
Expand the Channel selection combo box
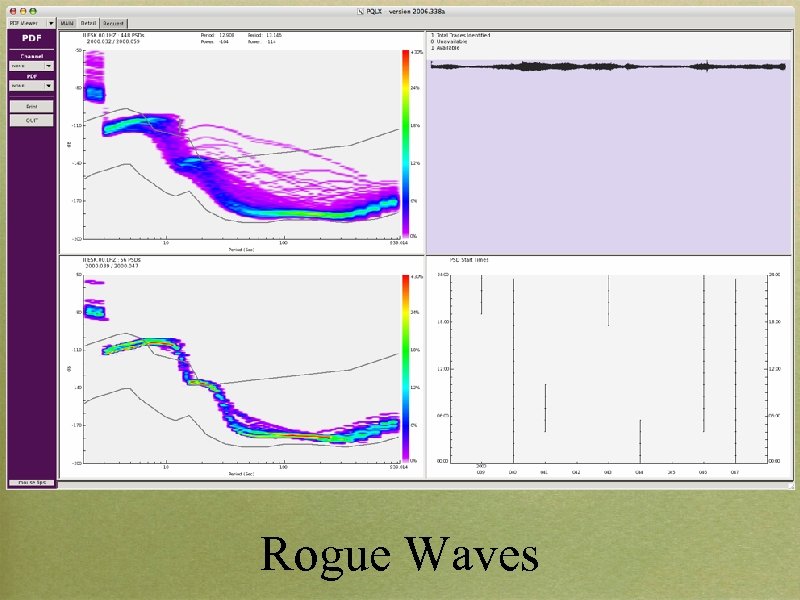(30, 65)
